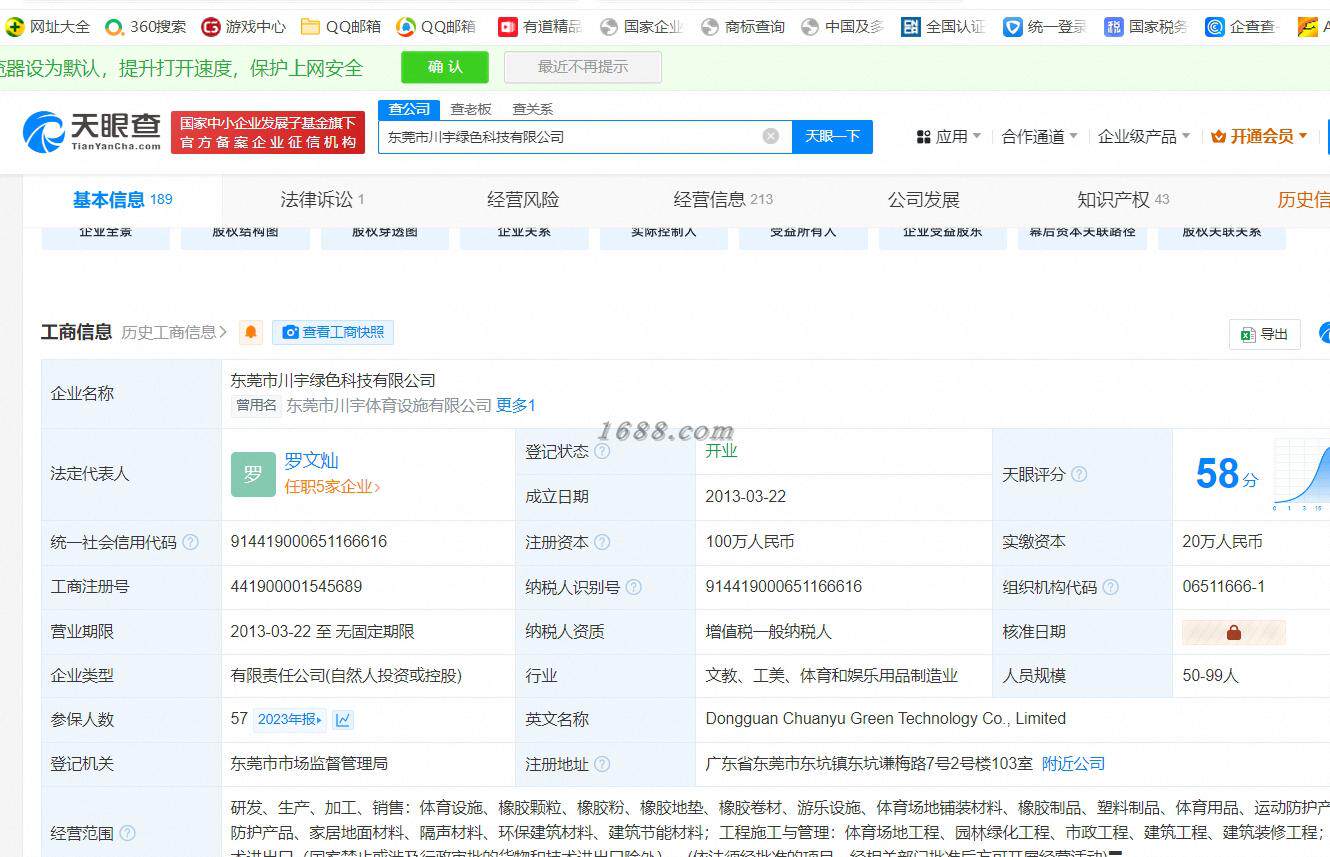Screen dimensions: 1330x857
Task: Switch to the 经营信息 tab
Action: (723, 200)
